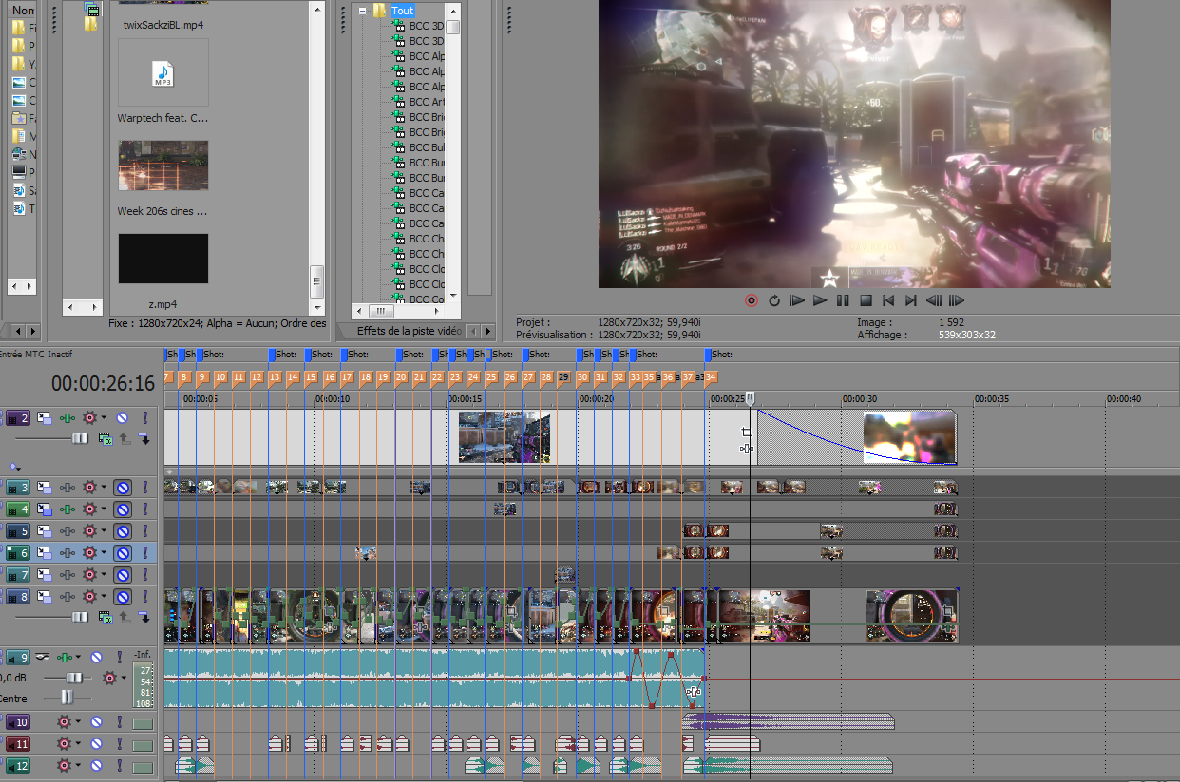Solo video track 6

(144, 553)
